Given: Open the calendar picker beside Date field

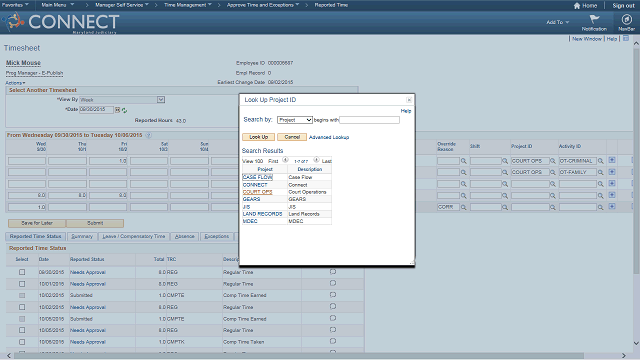Looking at the screenshot, I should 118,110.
